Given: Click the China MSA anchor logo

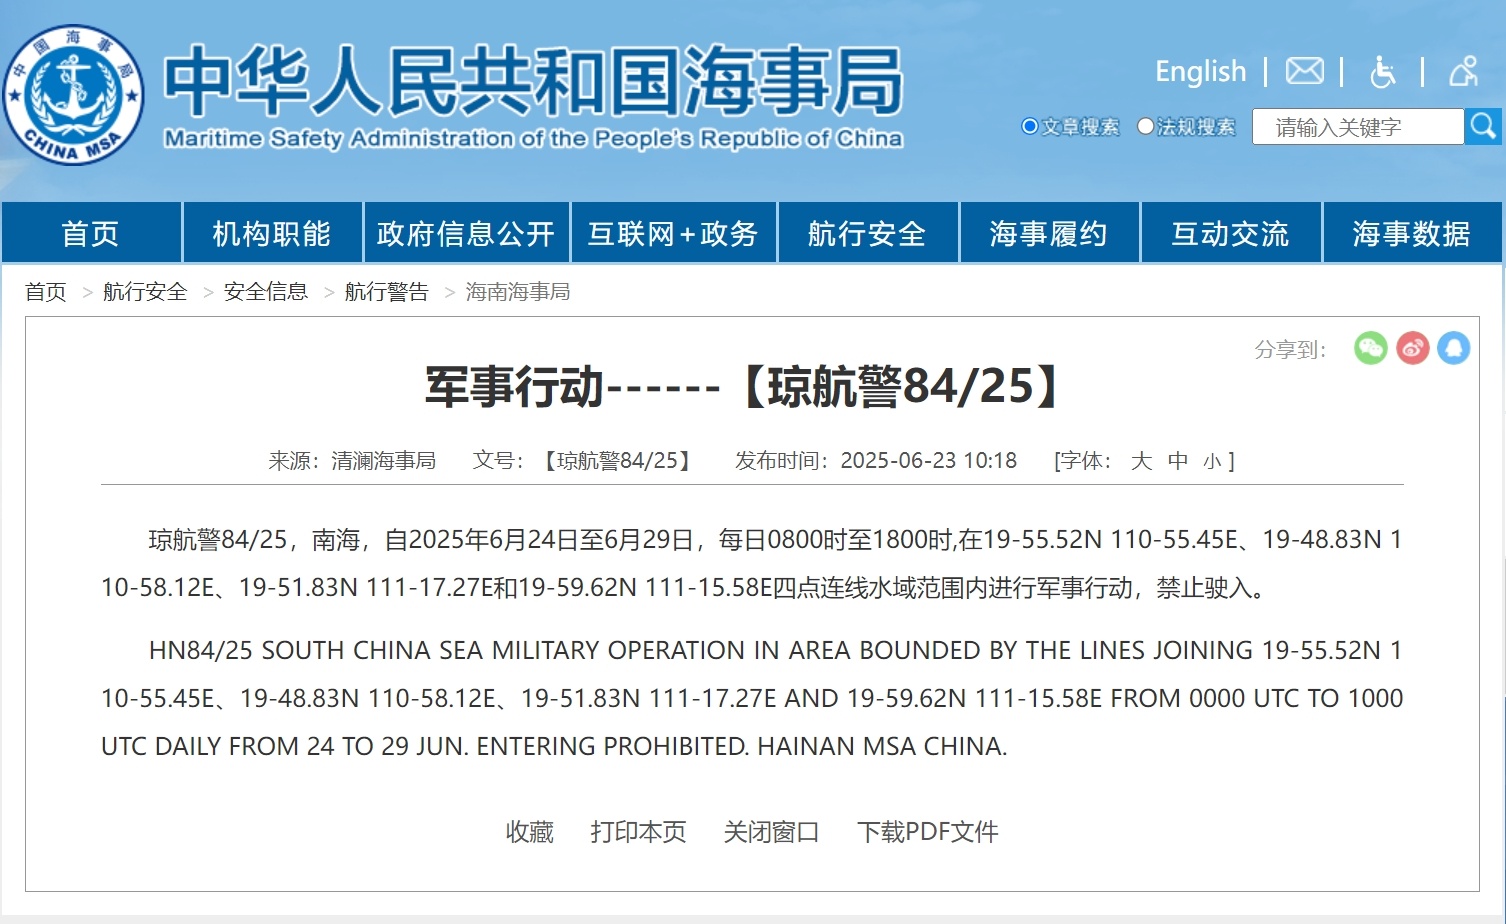Looking at the screenshot, I should tap(74, 96).
